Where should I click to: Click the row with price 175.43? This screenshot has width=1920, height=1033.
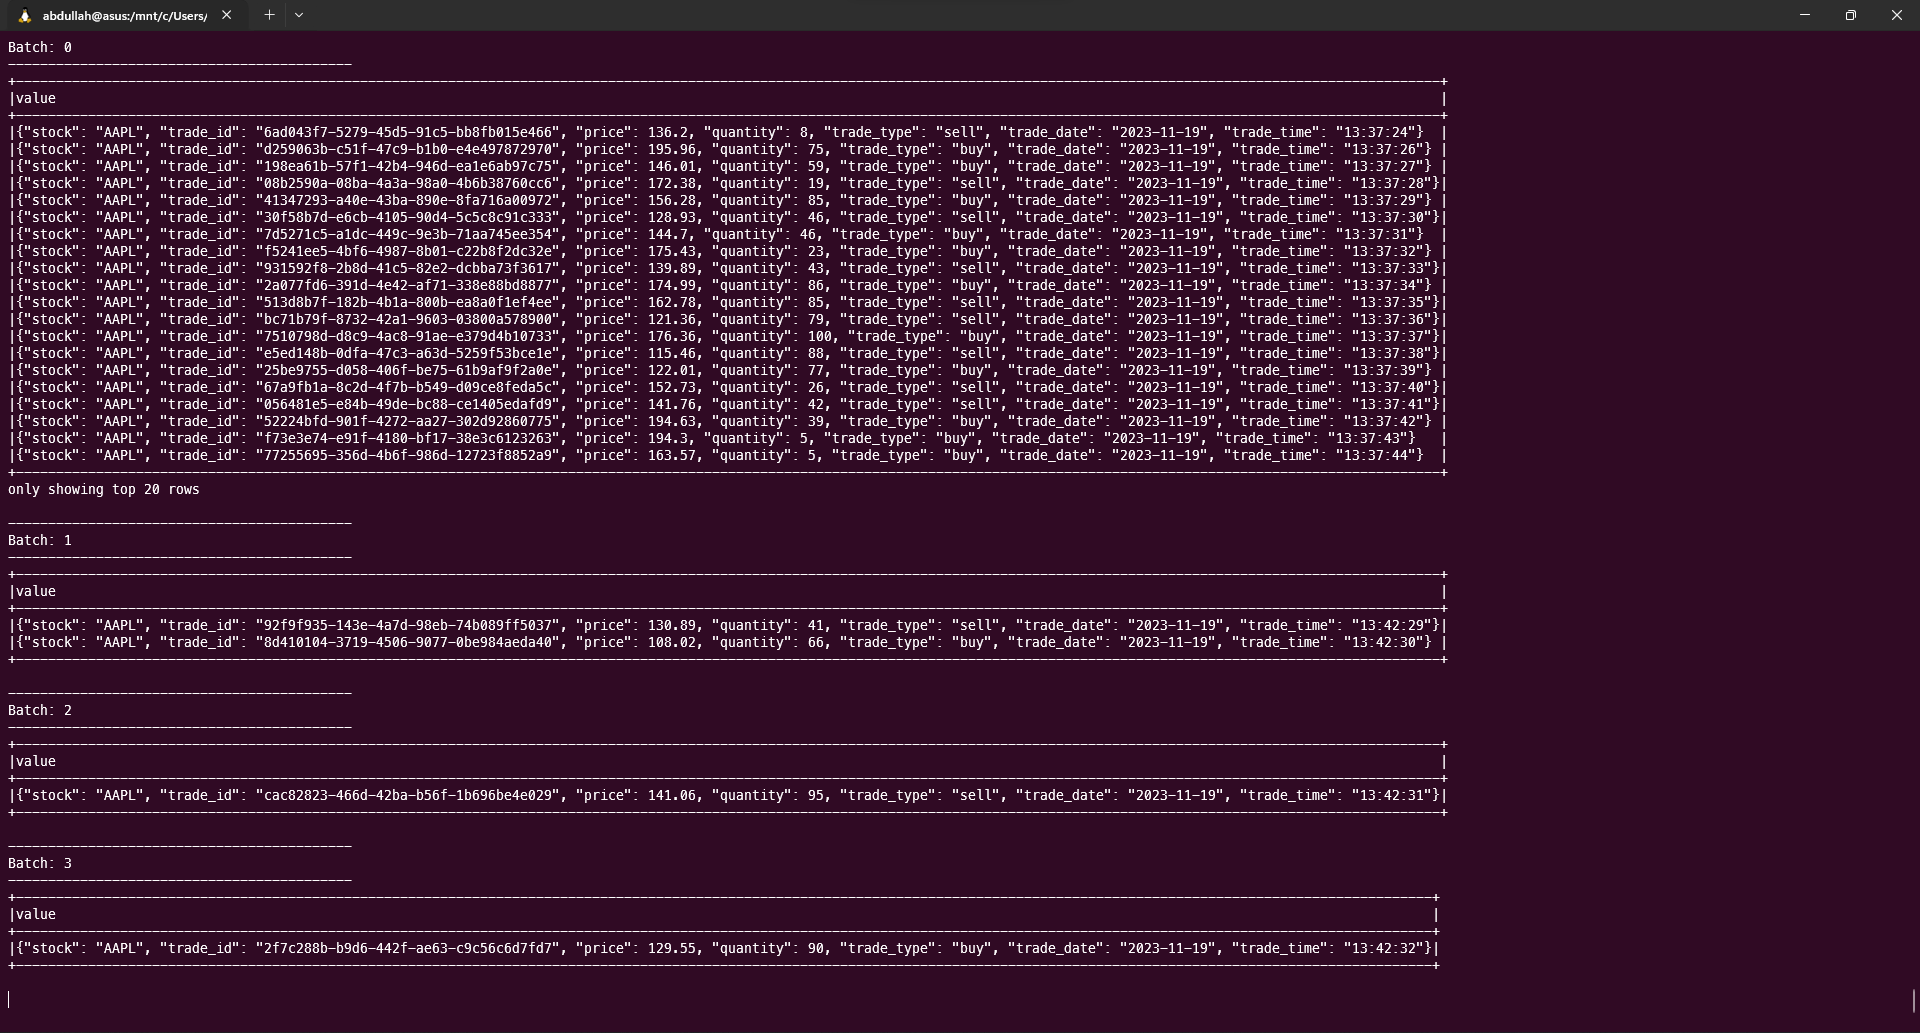[727, 251]
